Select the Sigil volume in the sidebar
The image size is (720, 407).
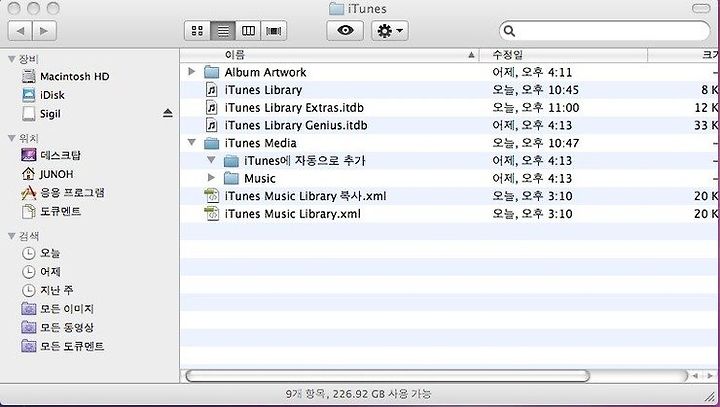click(x=41, y=113)
